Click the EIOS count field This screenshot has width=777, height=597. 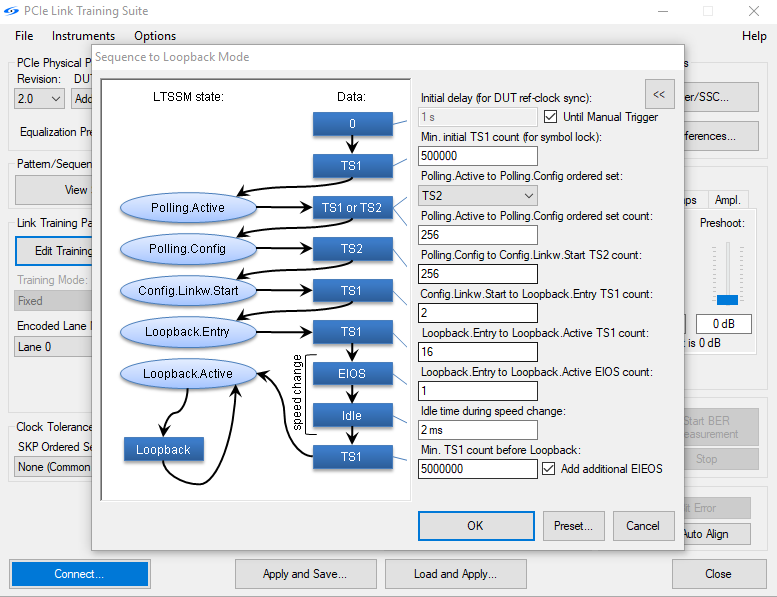pyautogui.click(x=478, y=391)
